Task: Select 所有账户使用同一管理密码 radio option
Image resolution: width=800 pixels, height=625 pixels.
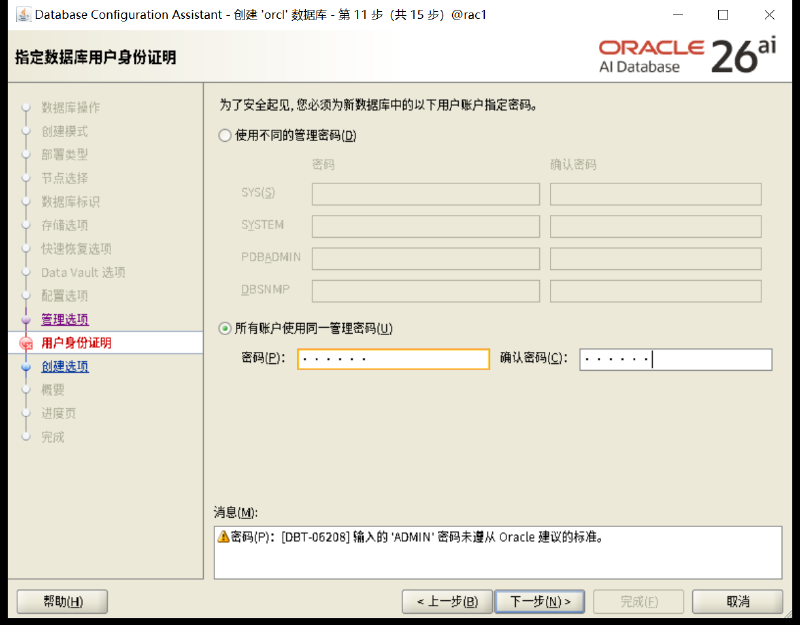Action: [x=225, y=328]
